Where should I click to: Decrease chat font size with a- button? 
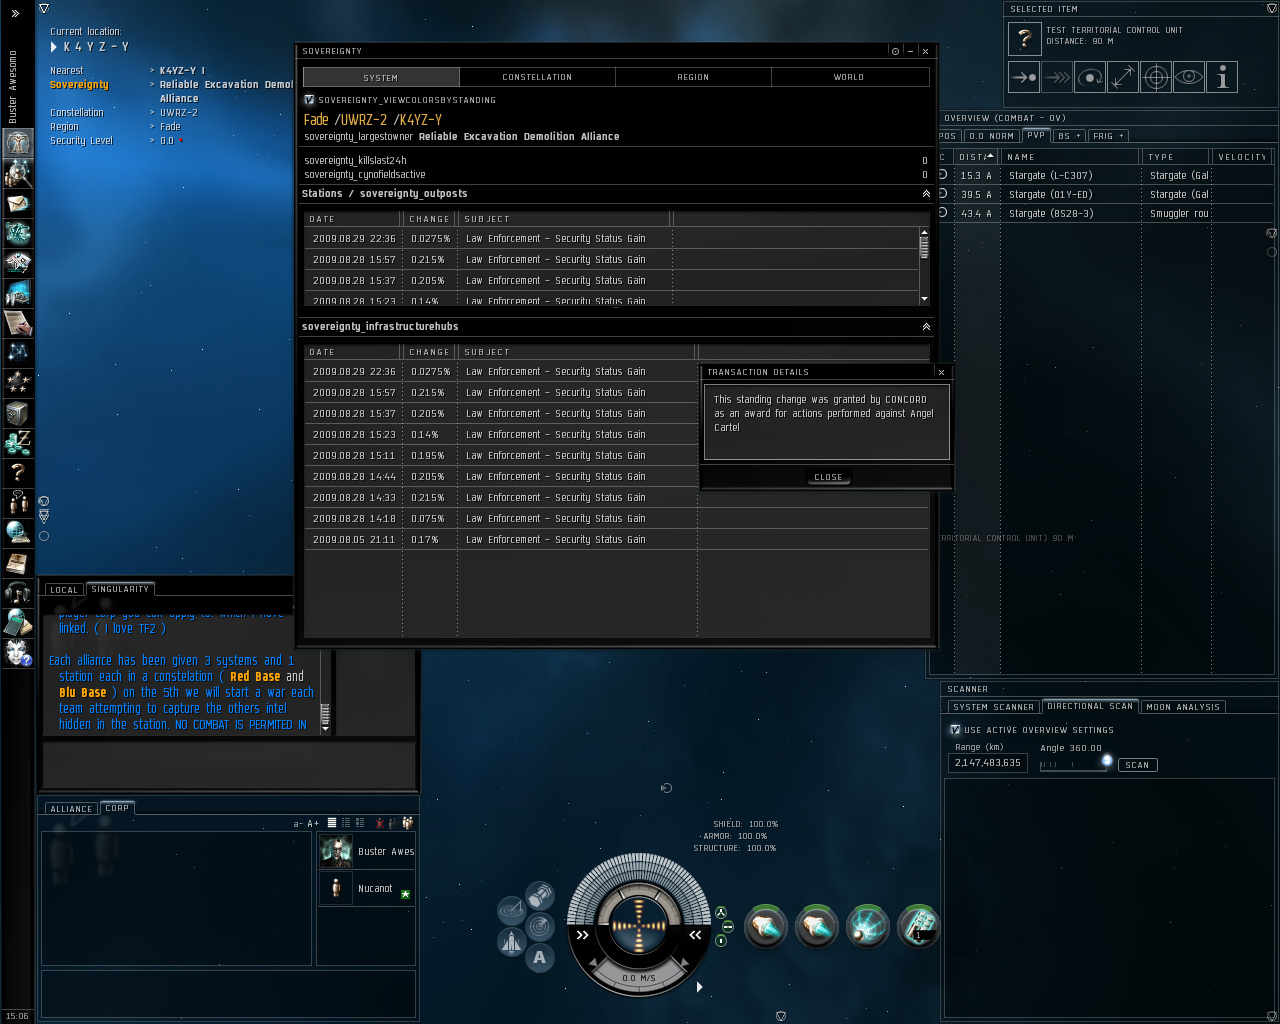[x=297, y=824]
